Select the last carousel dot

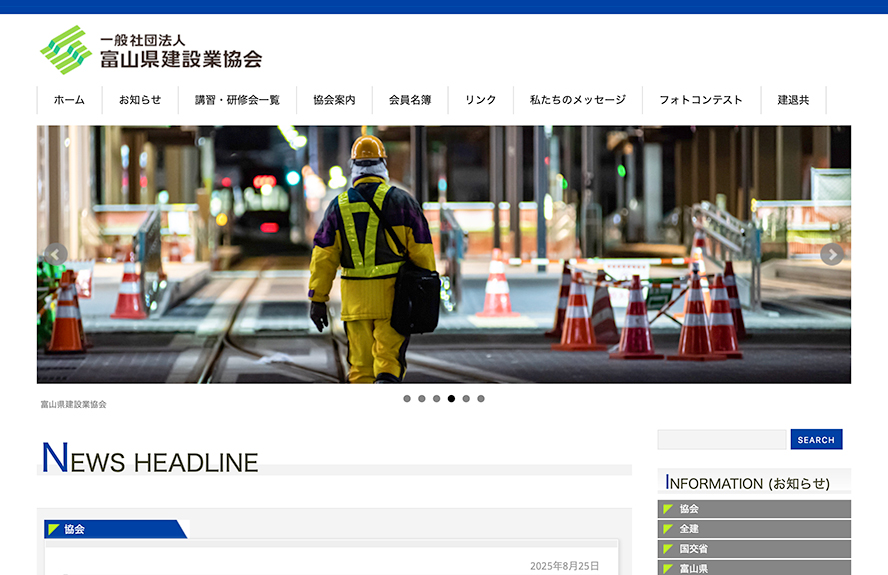(x=481, y=398)
